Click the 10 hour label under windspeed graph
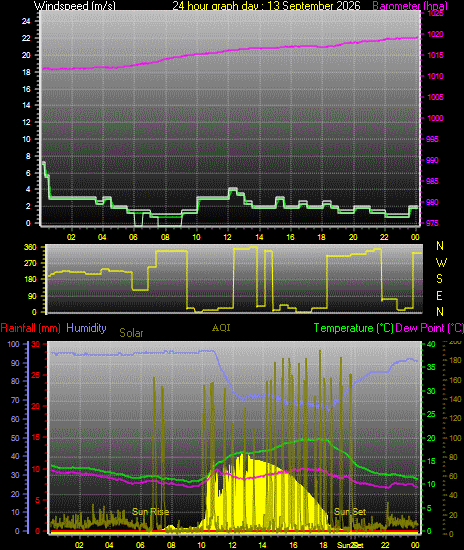Viewport: 464px width, 550px height. click(196, 237)
